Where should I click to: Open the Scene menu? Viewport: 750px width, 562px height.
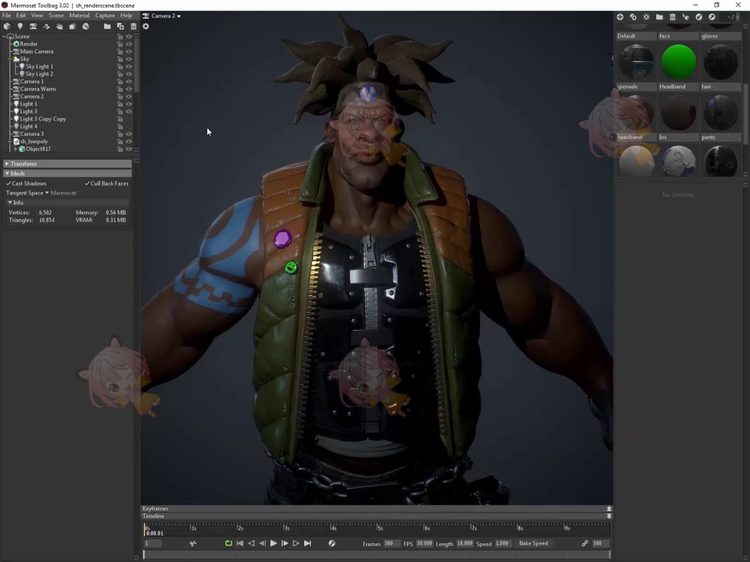point(56,15)
